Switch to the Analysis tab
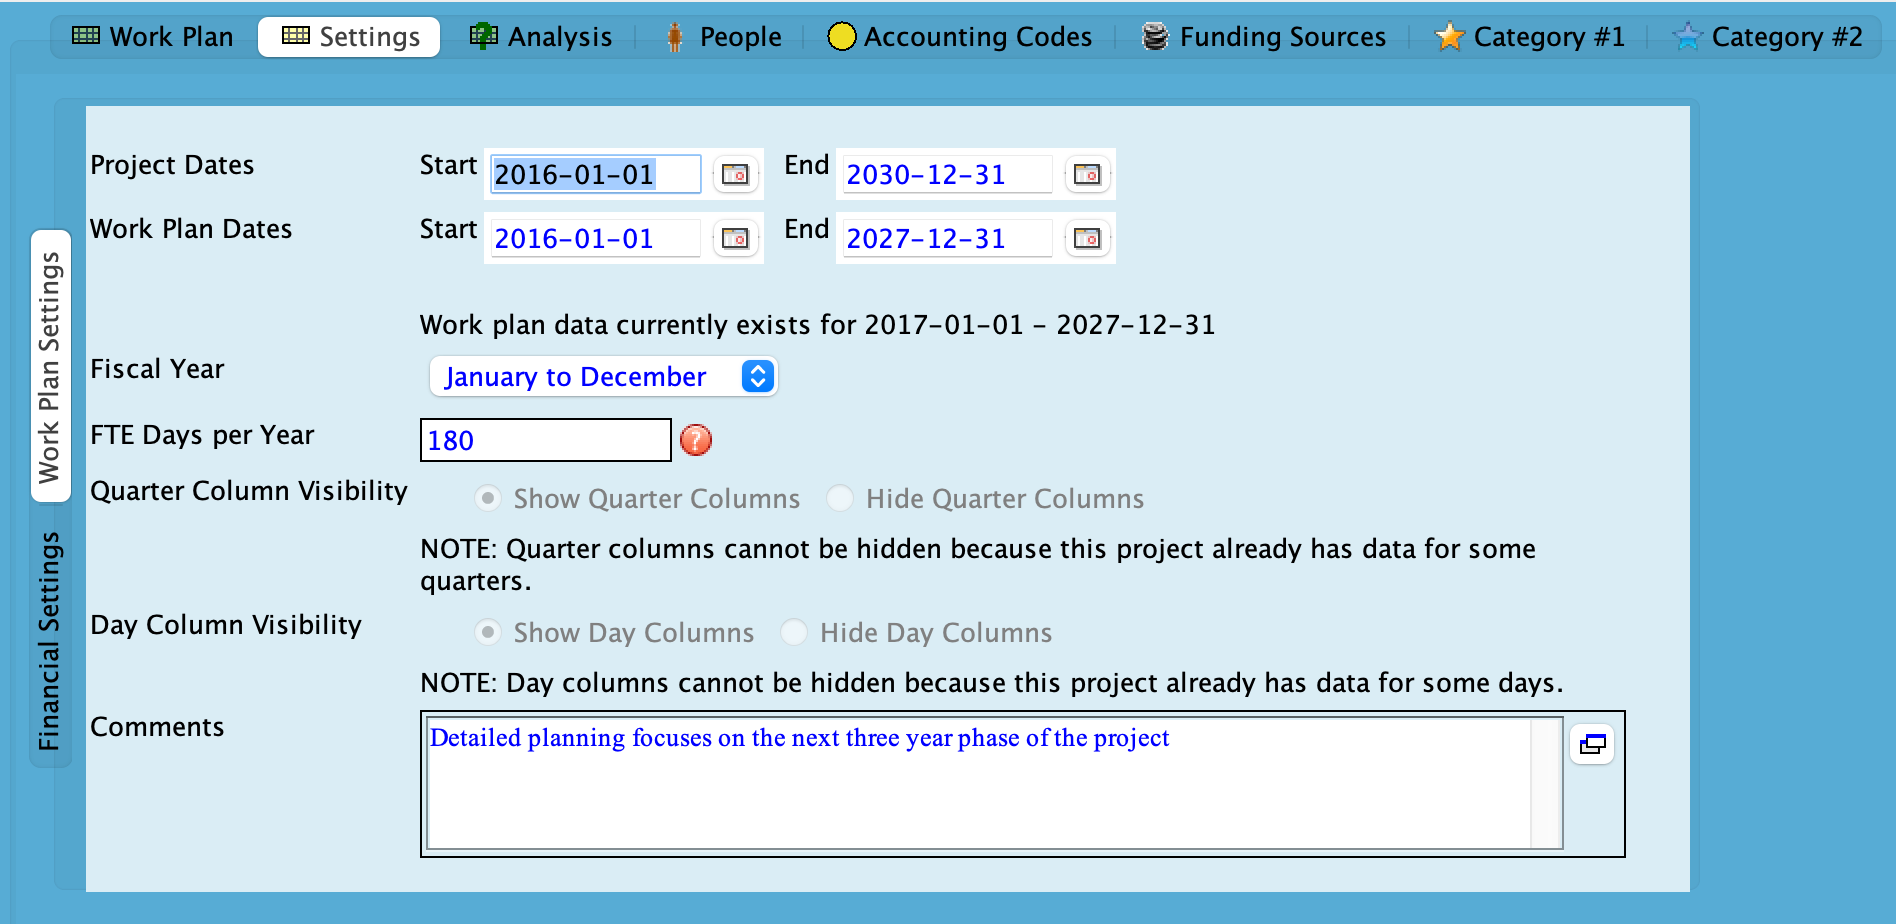The image size is (1896, 924). (x=541, y=37)
